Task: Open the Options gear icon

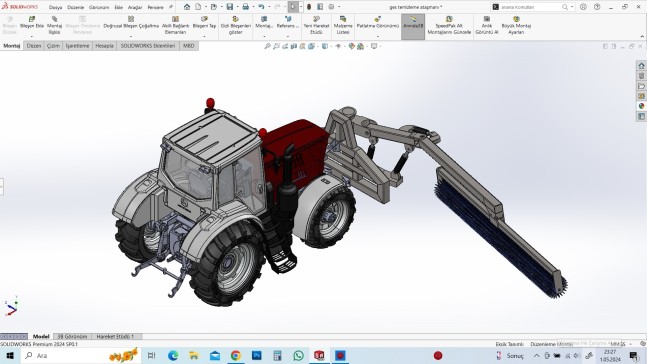Action: coord(331,7)
